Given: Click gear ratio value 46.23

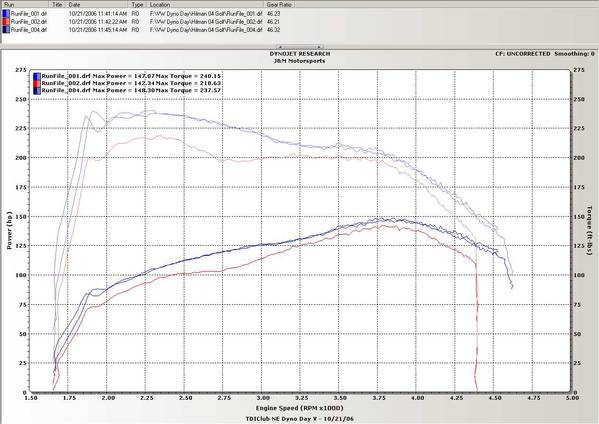Looking at the screenshot, I should tap(273, 13).
